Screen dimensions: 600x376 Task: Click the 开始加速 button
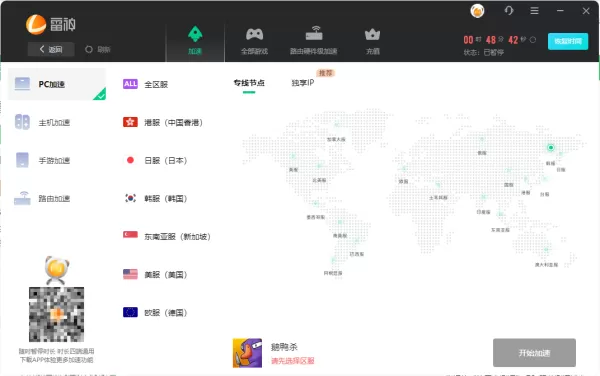pos(534,353)
